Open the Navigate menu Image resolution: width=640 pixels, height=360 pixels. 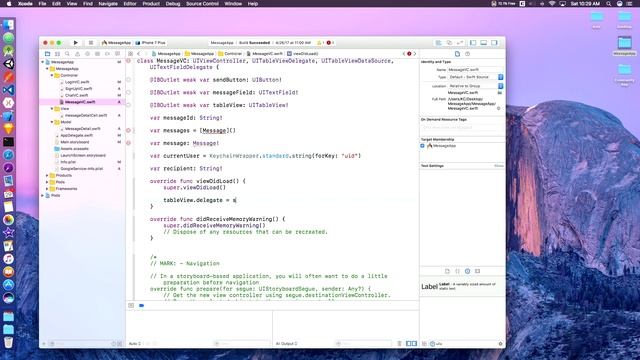[108, 4]
